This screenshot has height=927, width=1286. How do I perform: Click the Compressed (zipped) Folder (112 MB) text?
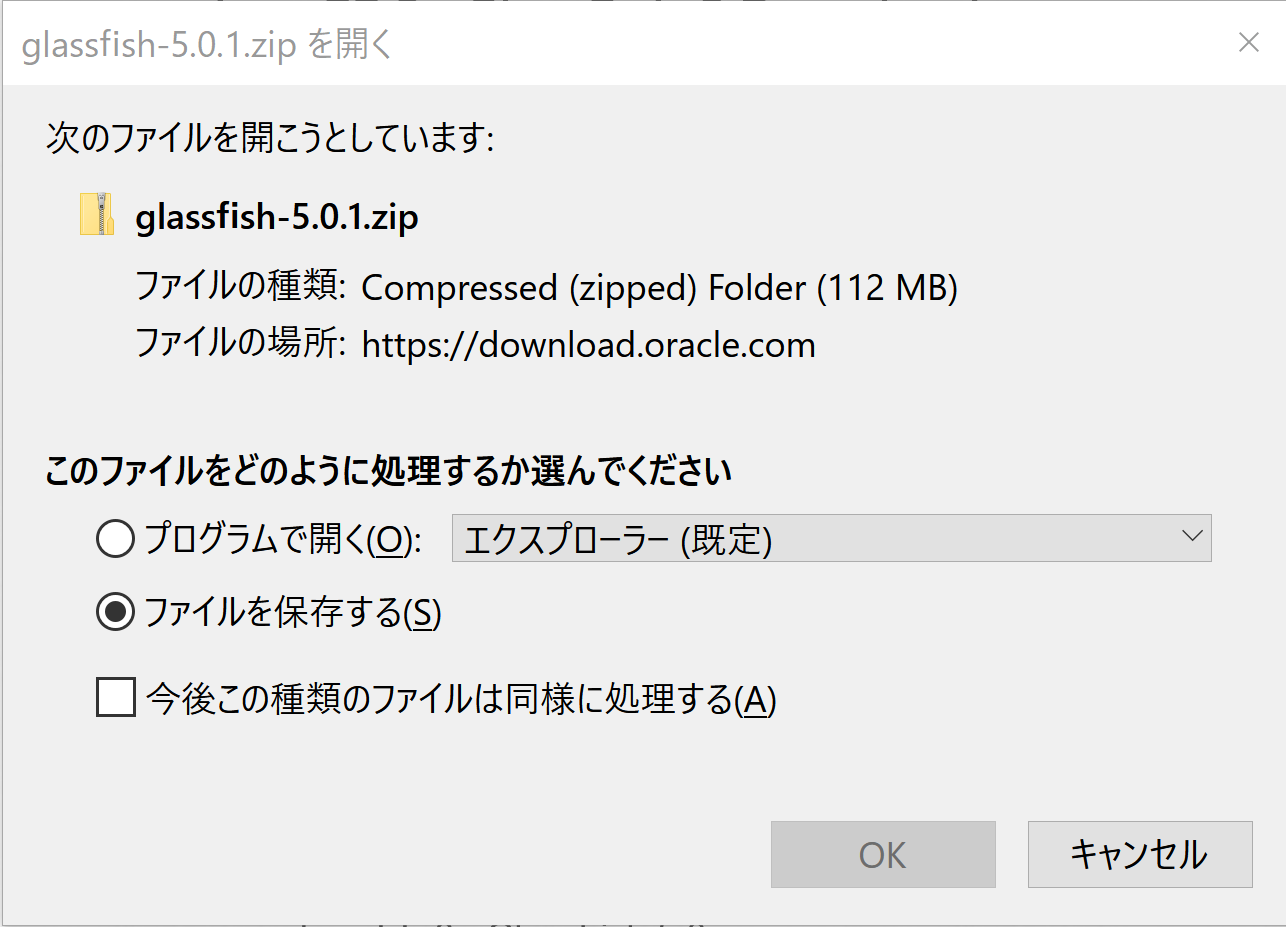click(x=660, y=288)
